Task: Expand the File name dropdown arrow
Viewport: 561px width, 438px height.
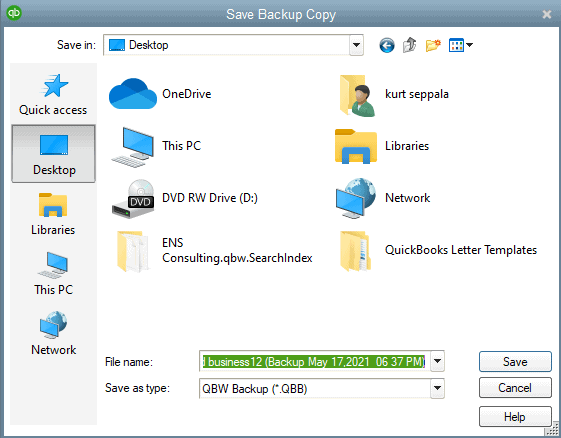Action: pyautogui.click(x=437, y=361)
